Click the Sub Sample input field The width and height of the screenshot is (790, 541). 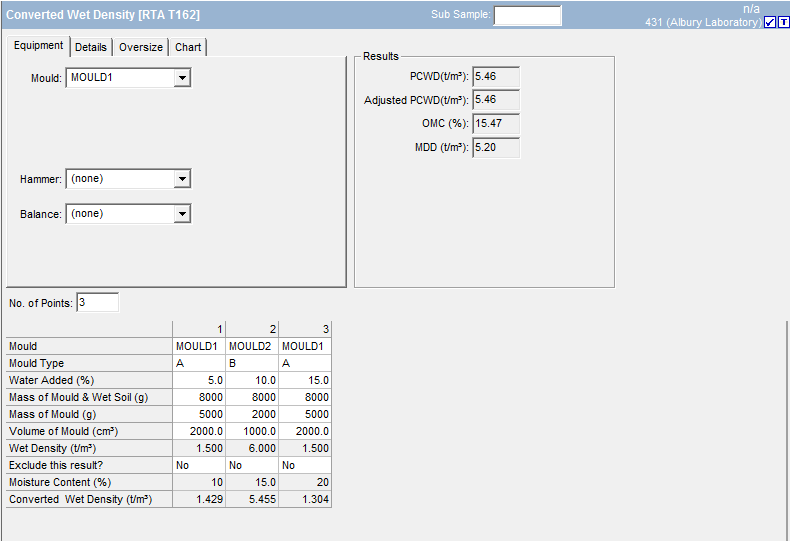pos(527,15)
